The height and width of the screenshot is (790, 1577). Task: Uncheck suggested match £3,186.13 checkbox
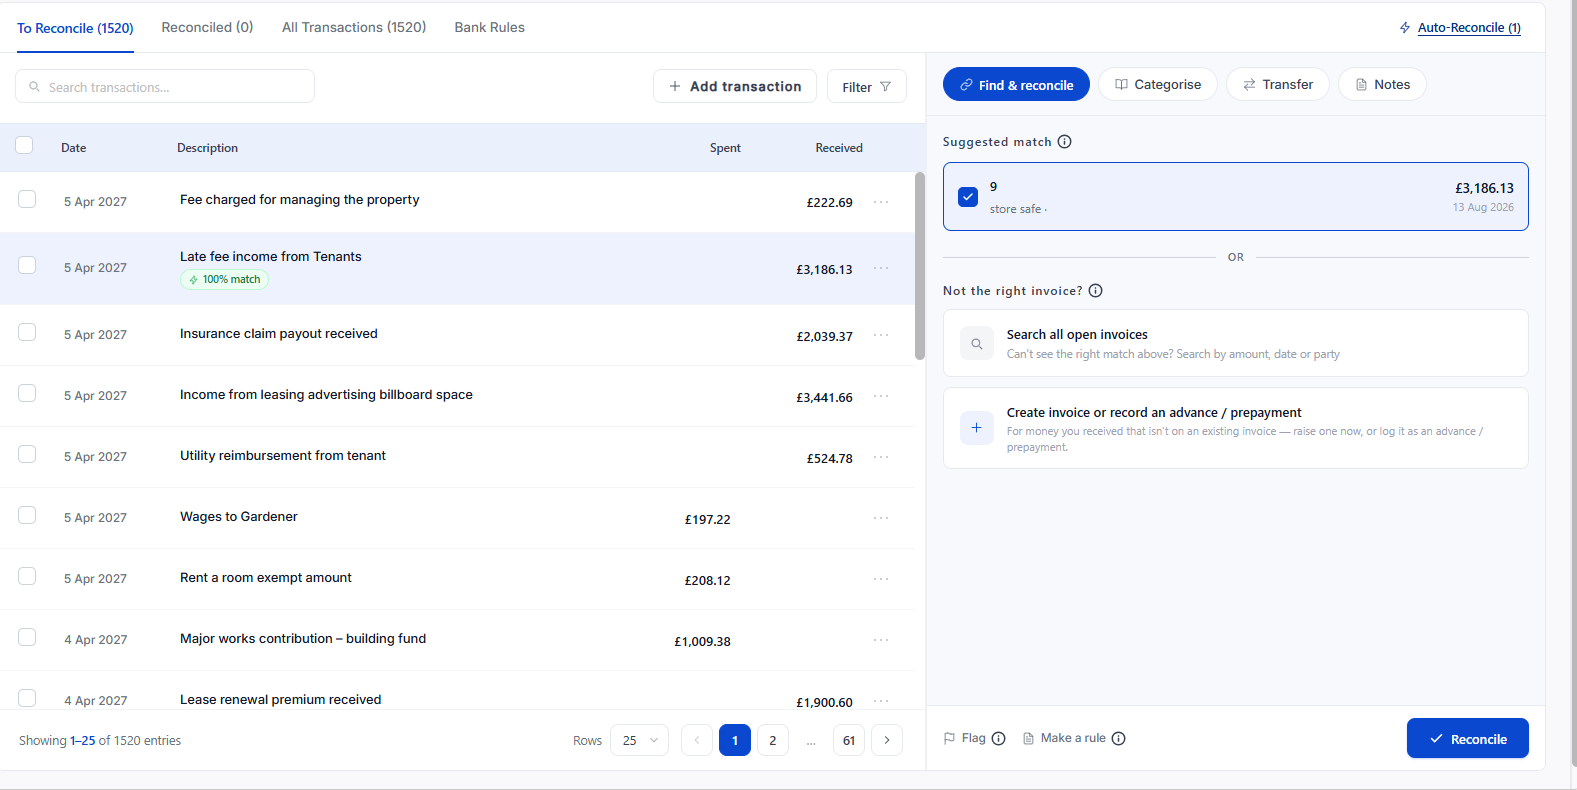tap(968, 197)
